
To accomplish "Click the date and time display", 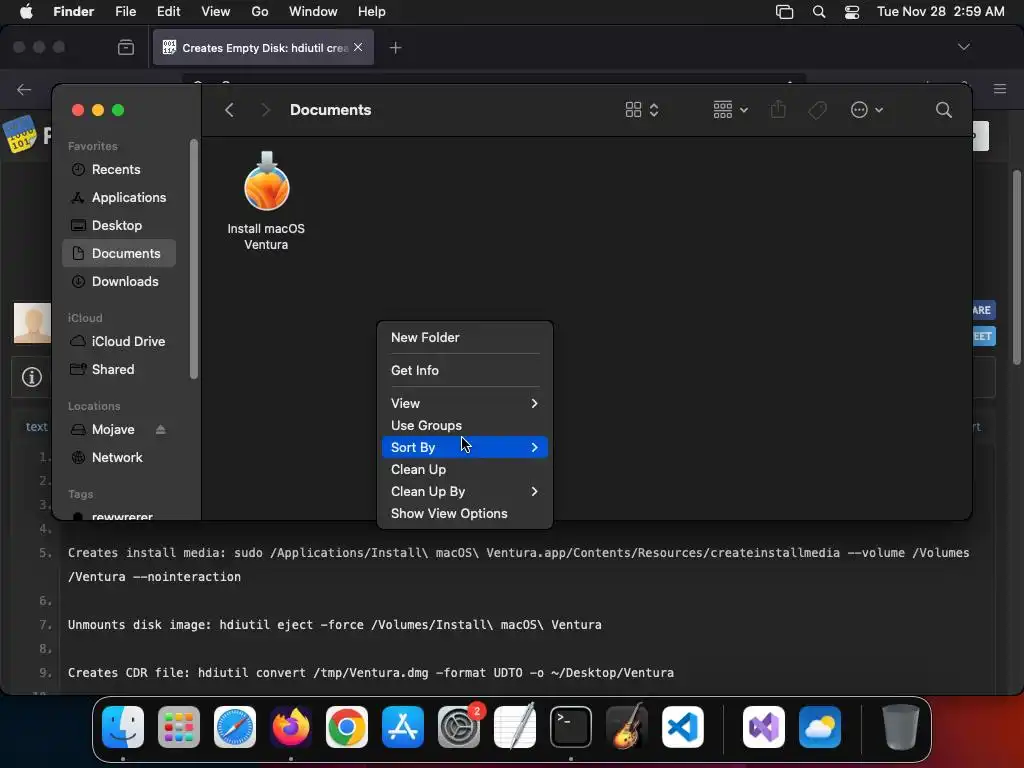I will (x=940, y=12).
